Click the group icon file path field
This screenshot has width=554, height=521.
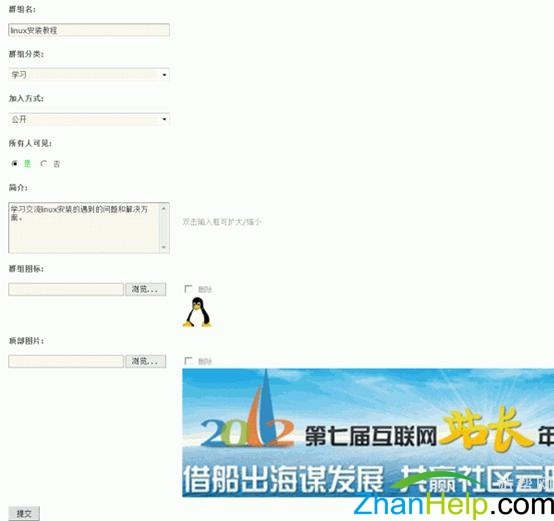[x=66, y=289]
